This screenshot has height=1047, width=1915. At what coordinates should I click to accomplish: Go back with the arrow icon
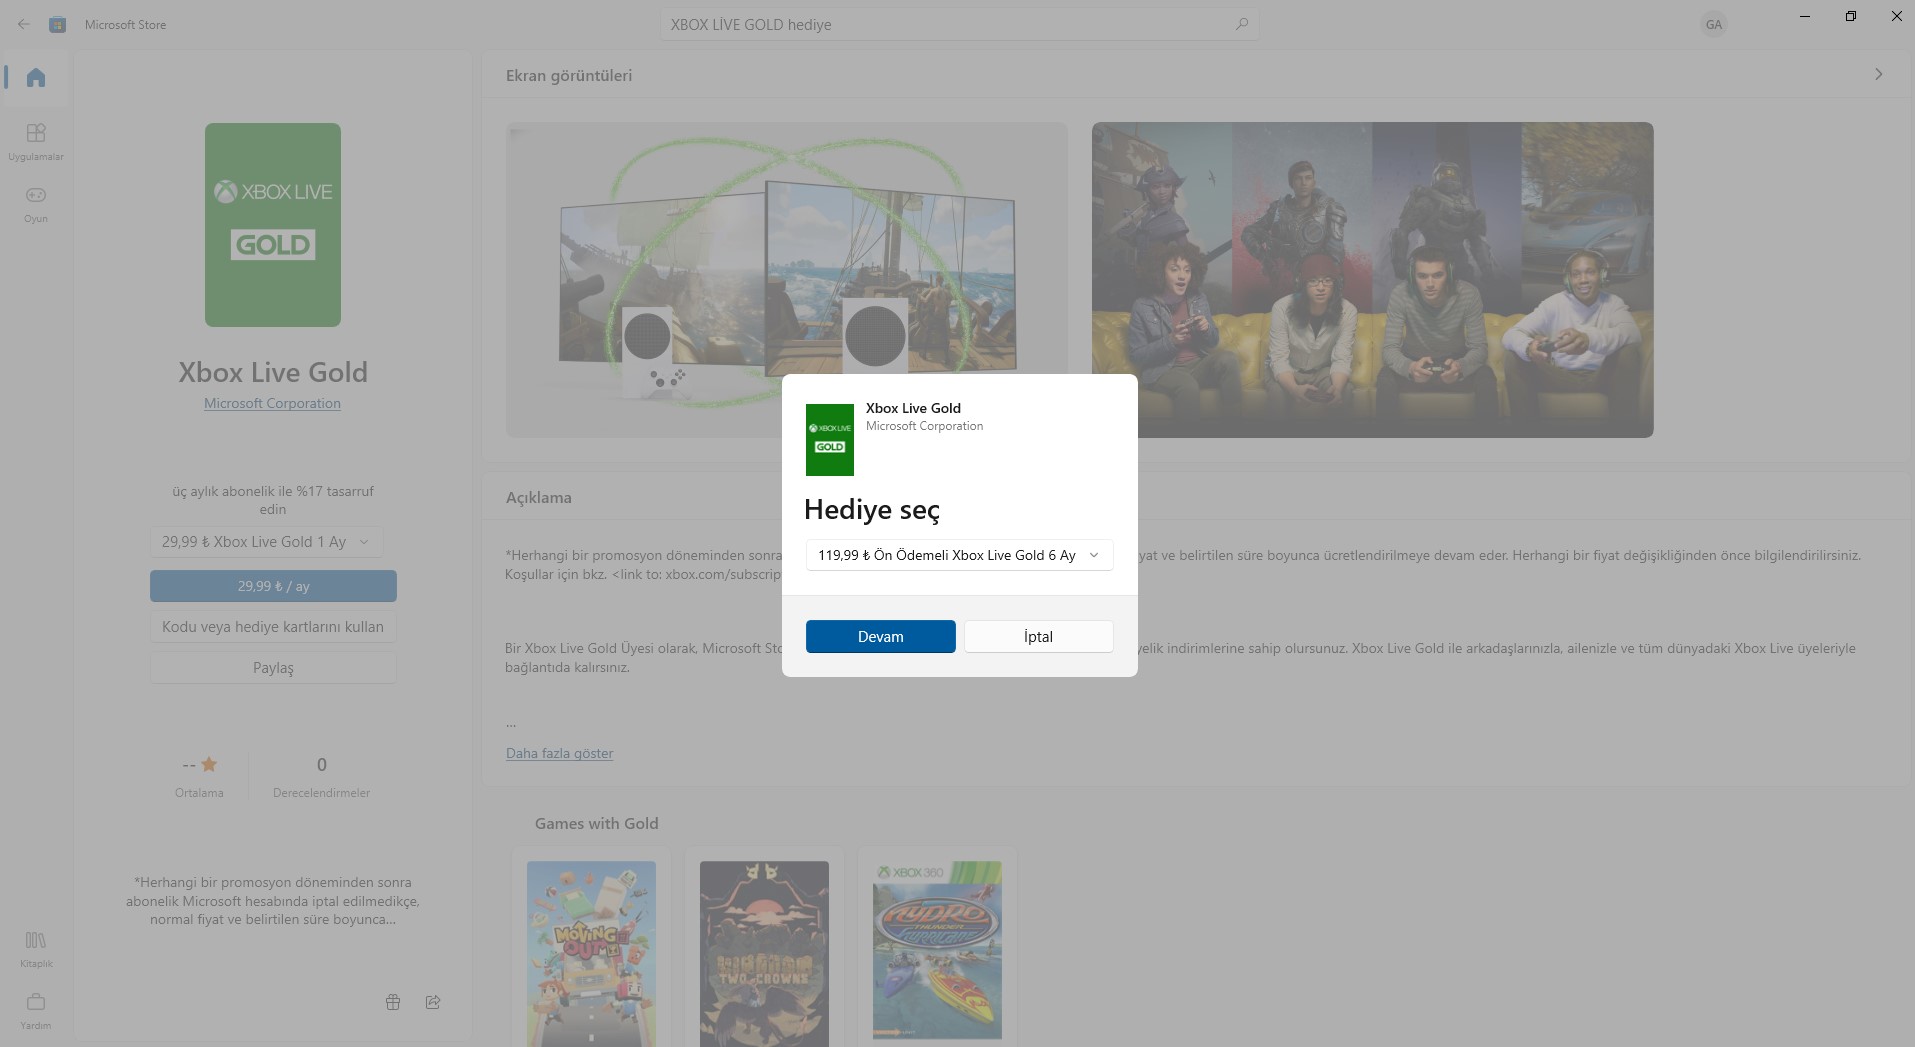pyautogui.click(x=24, y=24)
